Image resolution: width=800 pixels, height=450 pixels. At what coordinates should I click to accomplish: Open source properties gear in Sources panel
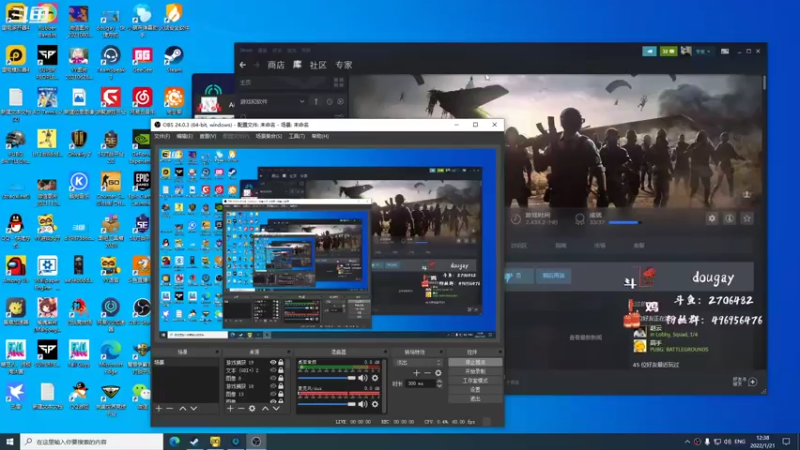click(x=252, y=408)
